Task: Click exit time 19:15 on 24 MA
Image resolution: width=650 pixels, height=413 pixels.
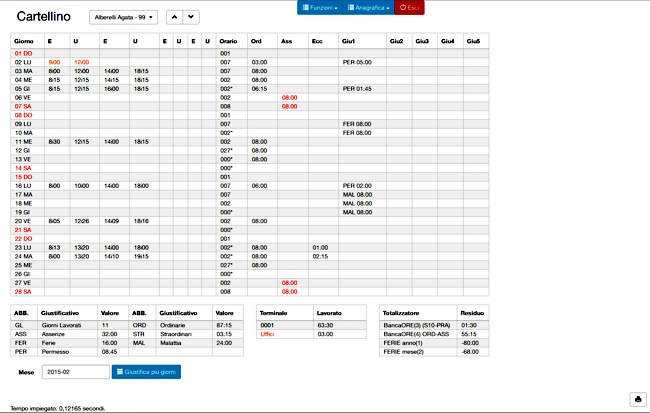Action: 141,257
